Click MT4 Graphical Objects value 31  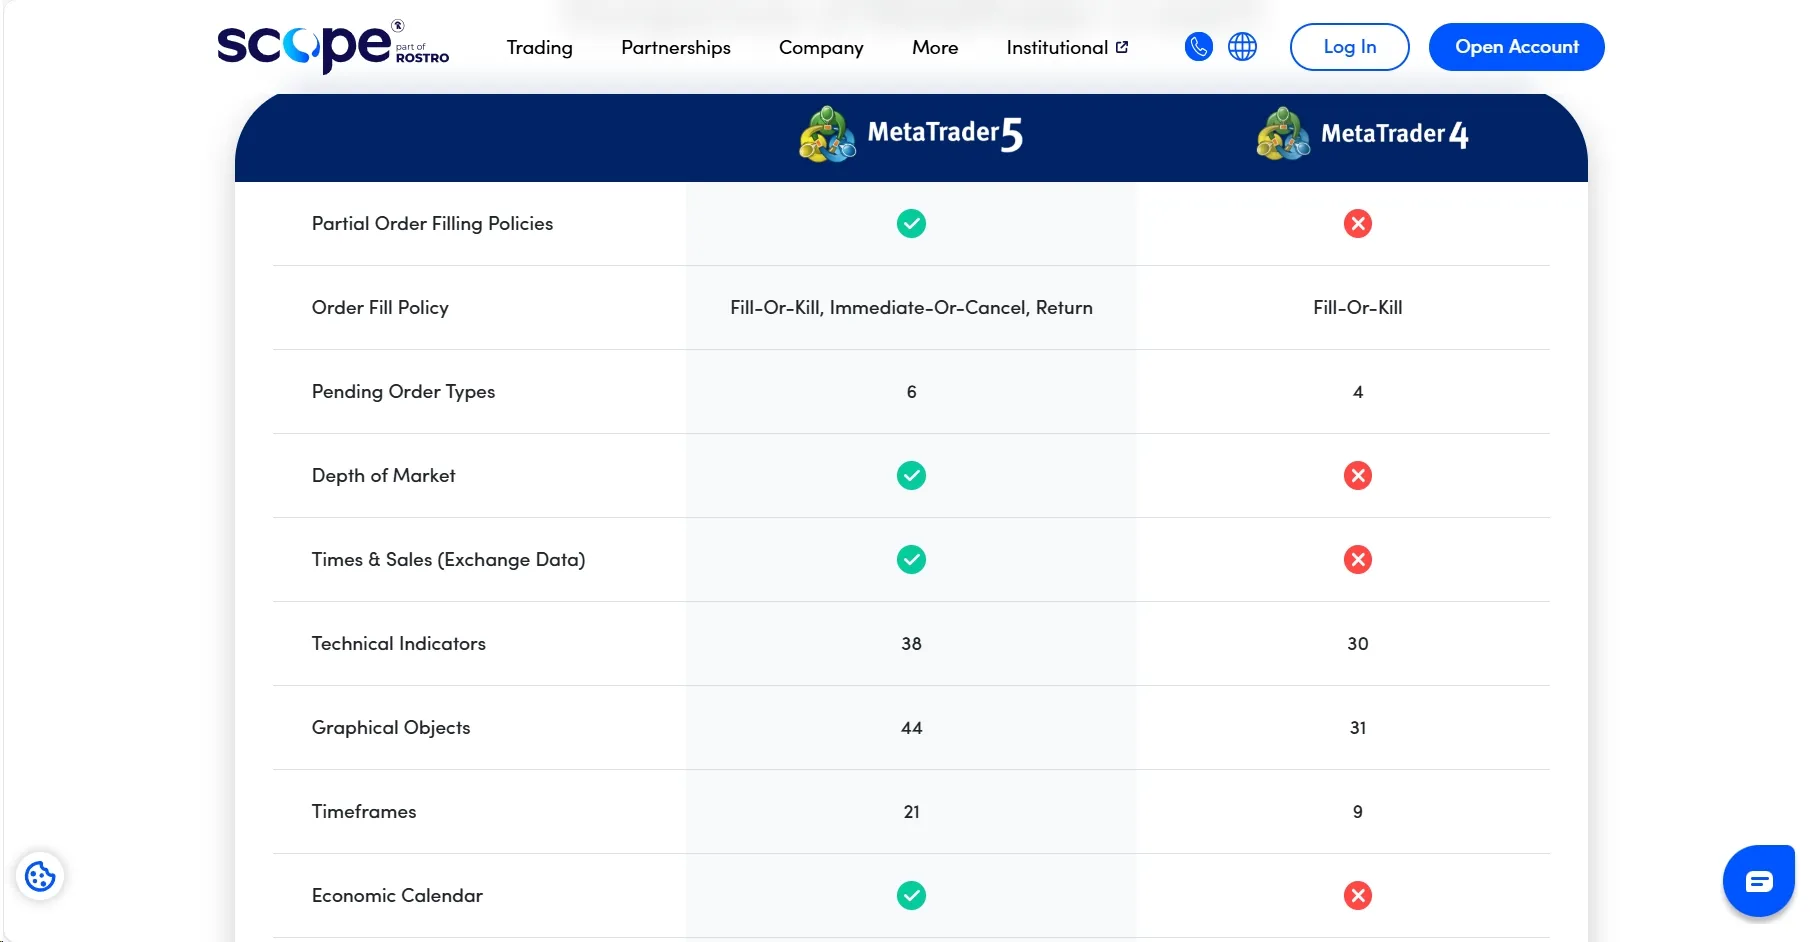[1358, 728]
